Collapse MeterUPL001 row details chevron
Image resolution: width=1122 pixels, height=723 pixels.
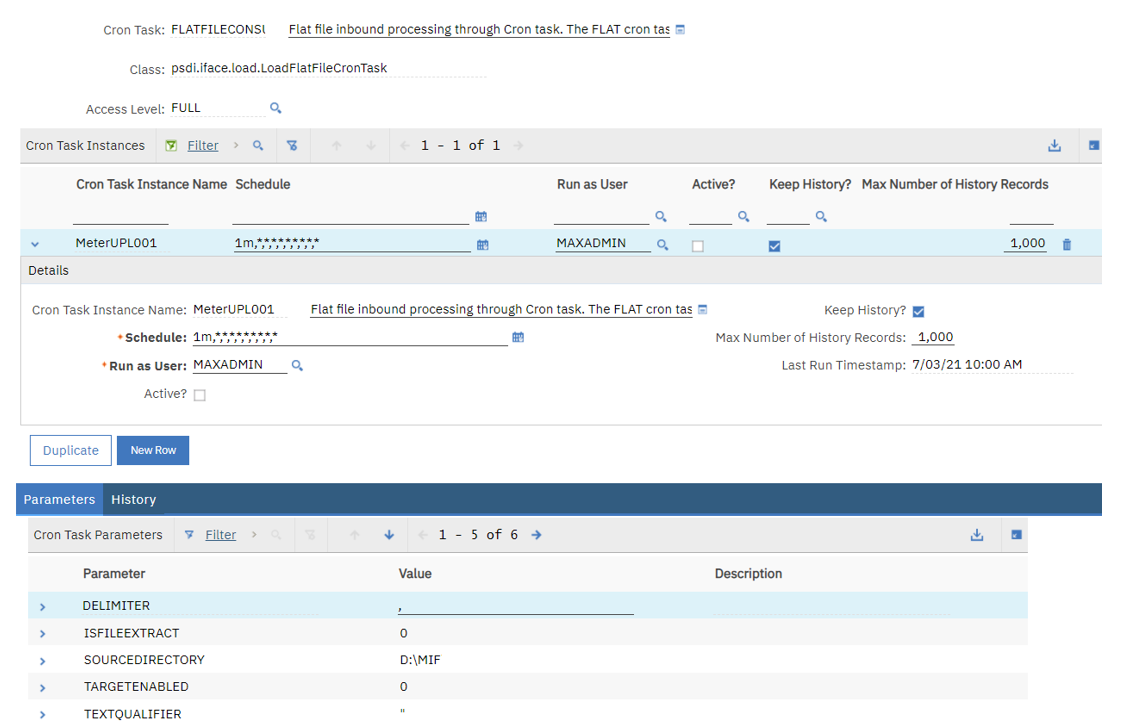pyautogui.click(x=35, y=244)
